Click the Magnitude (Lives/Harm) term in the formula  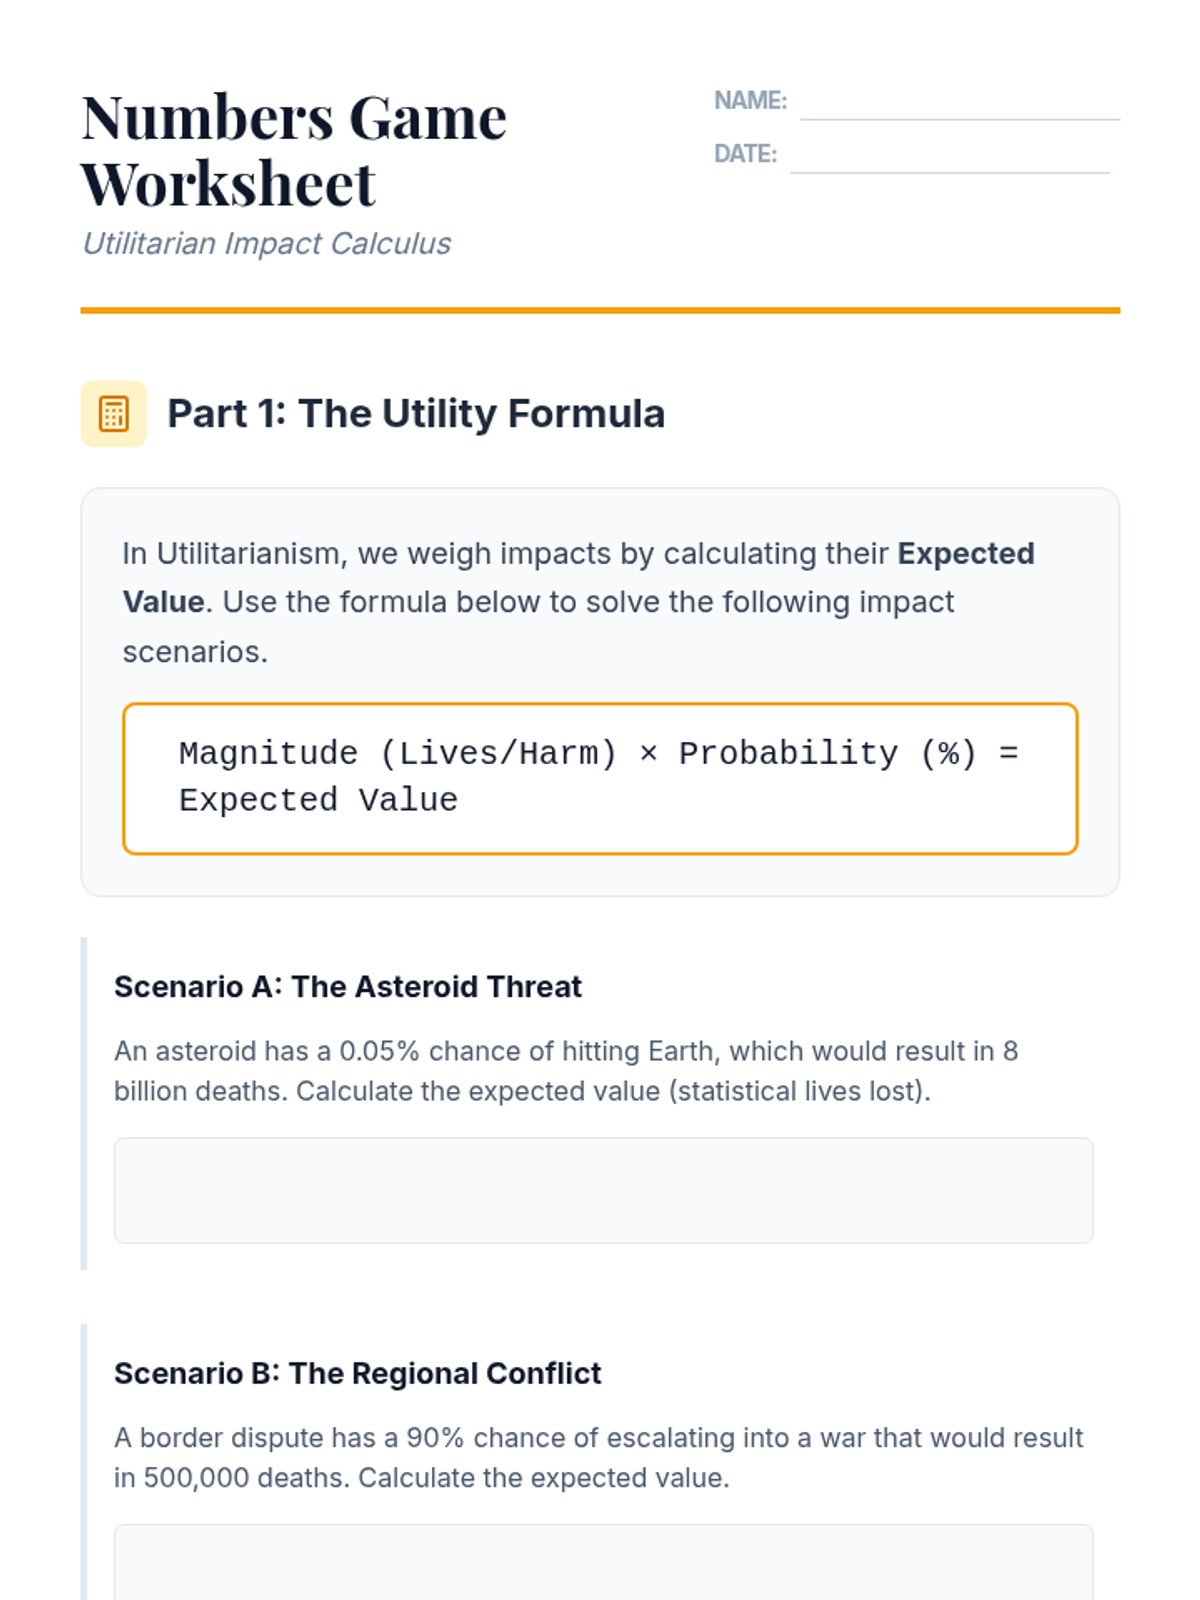398,753
